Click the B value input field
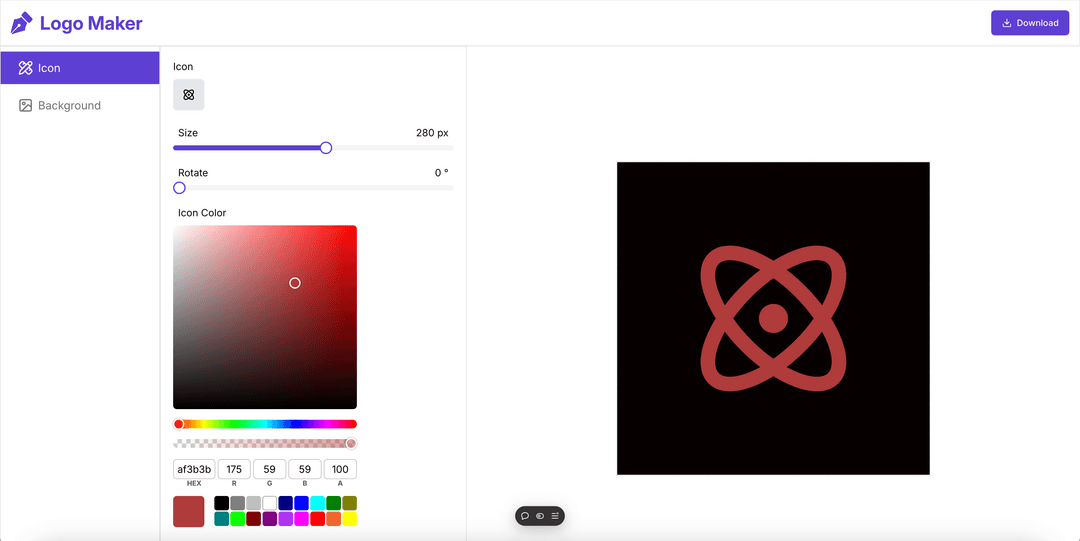Viewport: 1080px width, 541px height. [x=305, y=469]
